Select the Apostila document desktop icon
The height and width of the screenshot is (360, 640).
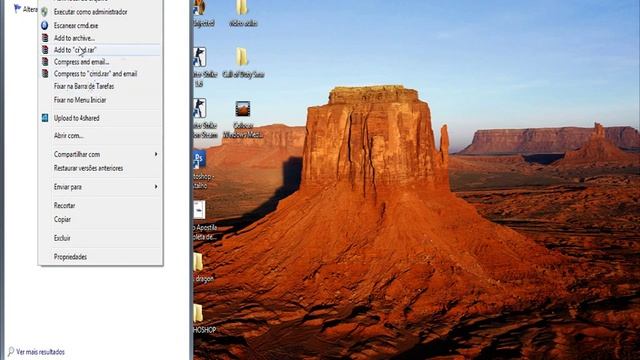click(204, 220)
